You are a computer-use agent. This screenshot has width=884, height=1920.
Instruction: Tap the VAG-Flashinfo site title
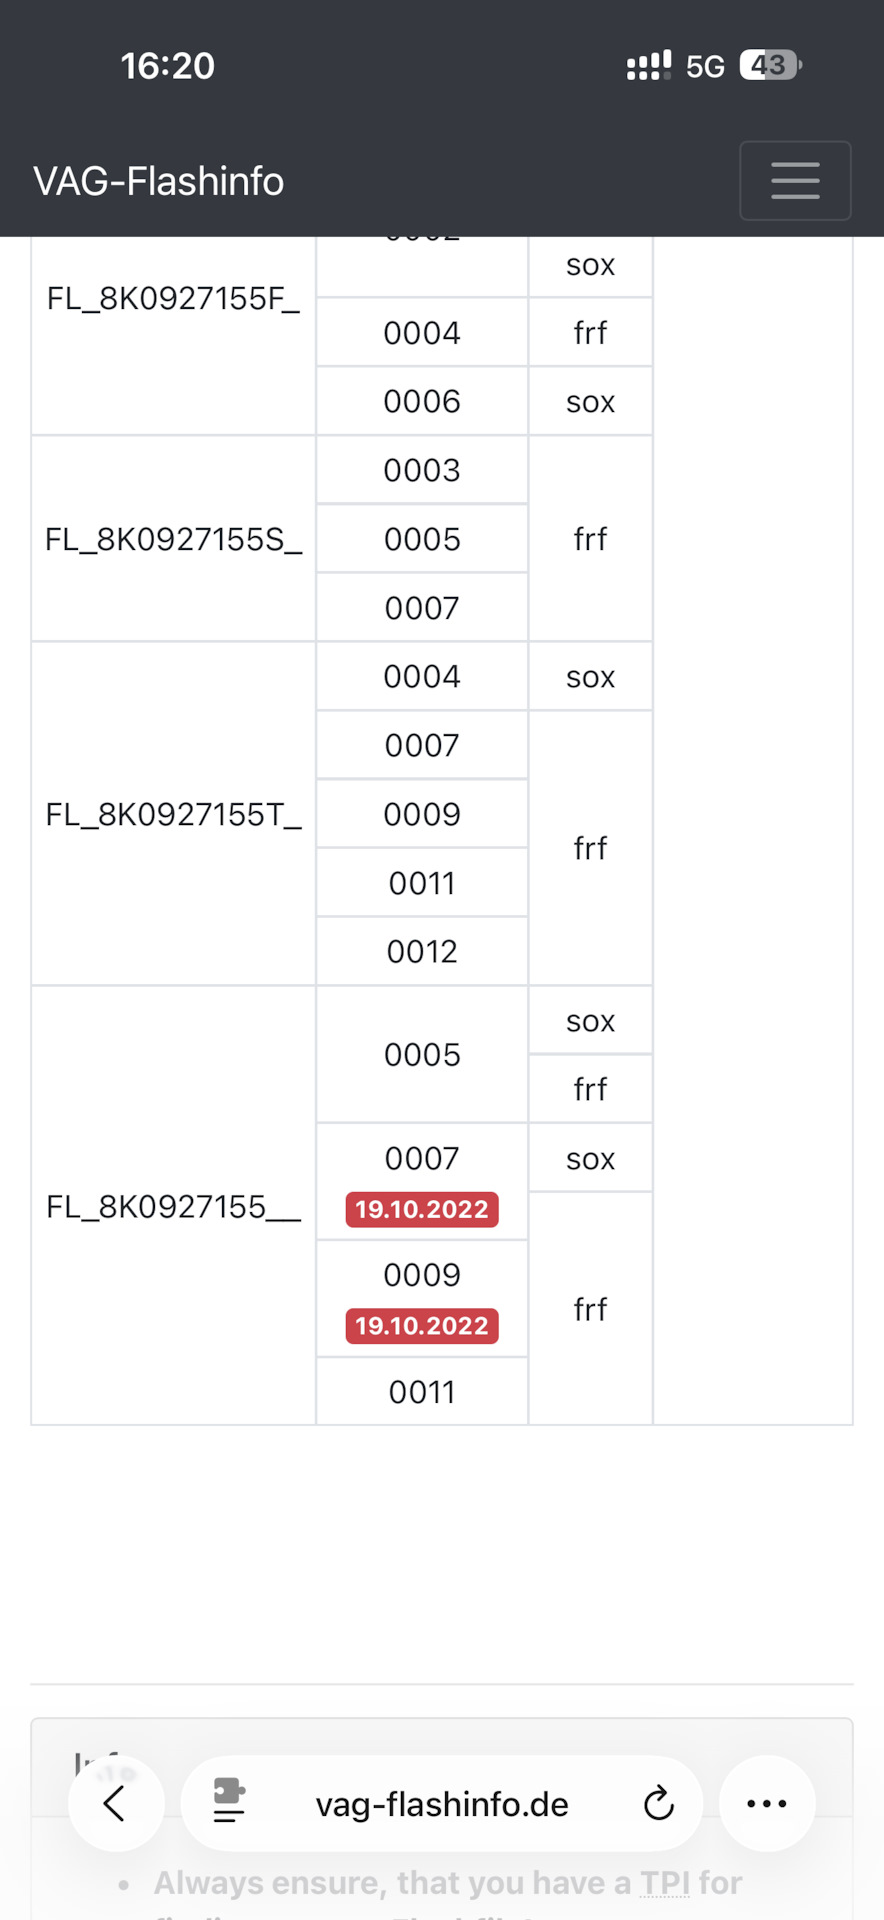(x=159, y=181)
